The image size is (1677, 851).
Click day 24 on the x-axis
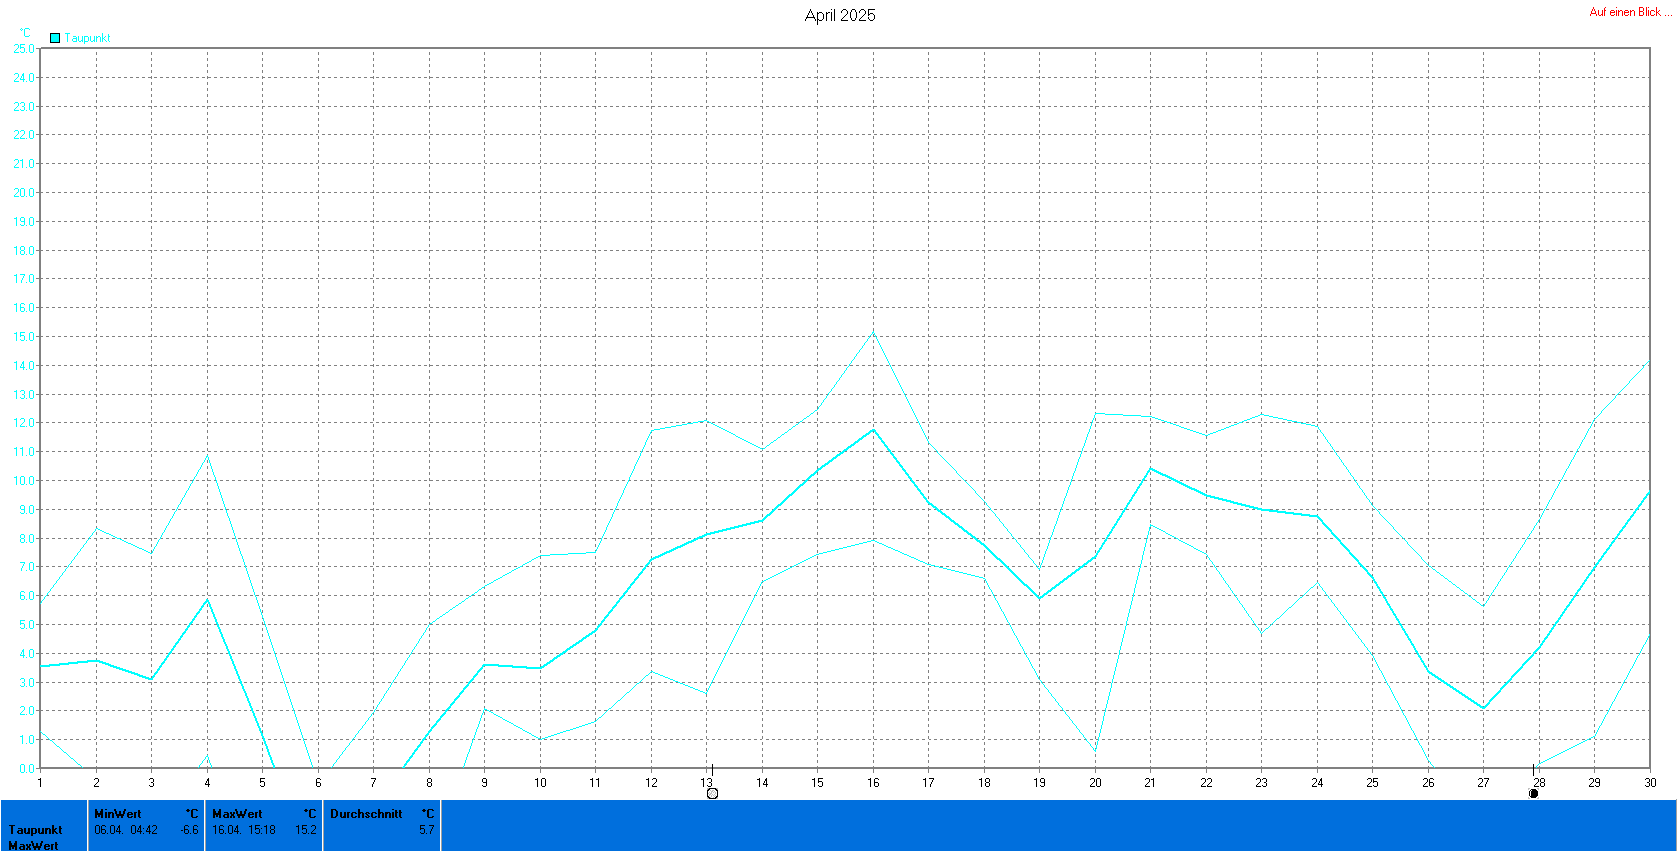point(1317,783)
